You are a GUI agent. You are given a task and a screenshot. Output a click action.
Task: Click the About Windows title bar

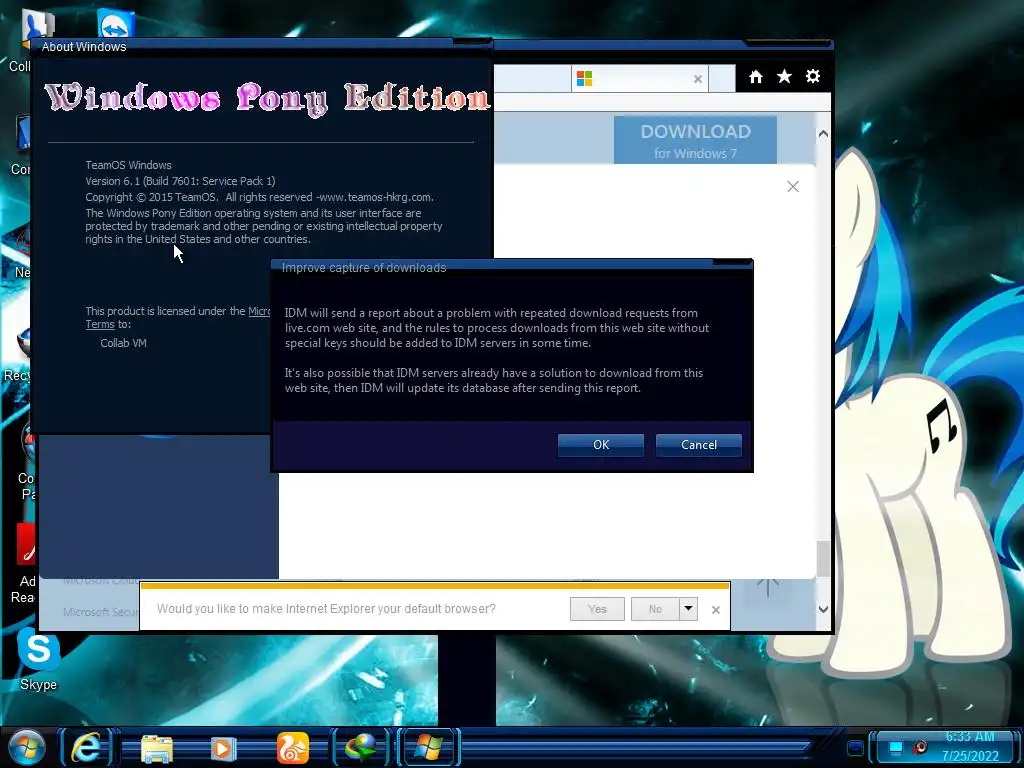point(261,46)
